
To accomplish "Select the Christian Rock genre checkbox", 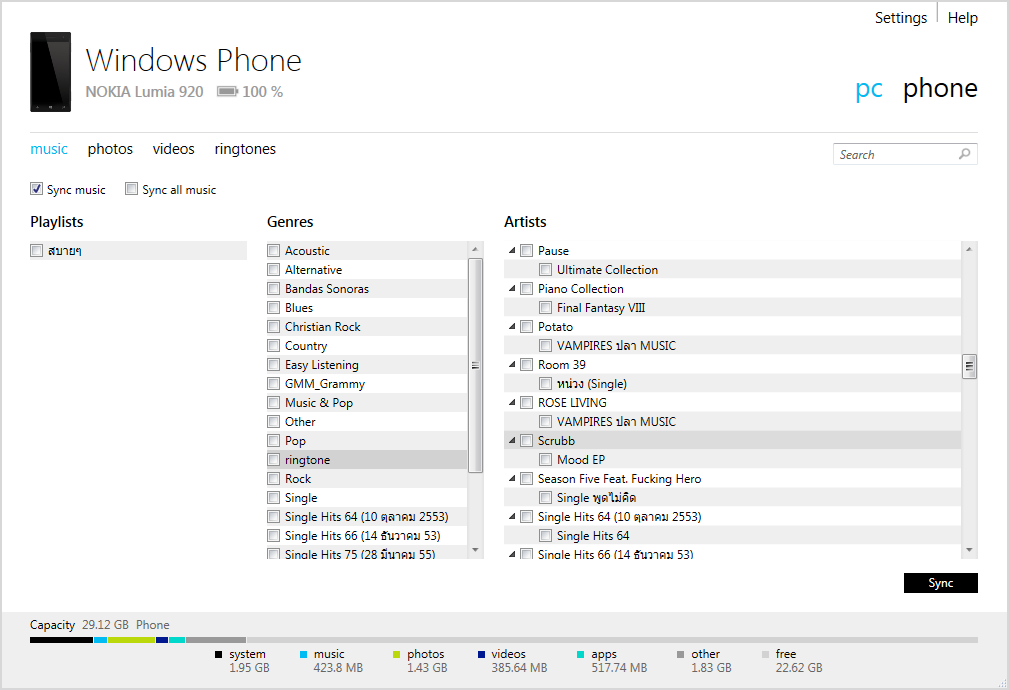I will tap(273, 326).
